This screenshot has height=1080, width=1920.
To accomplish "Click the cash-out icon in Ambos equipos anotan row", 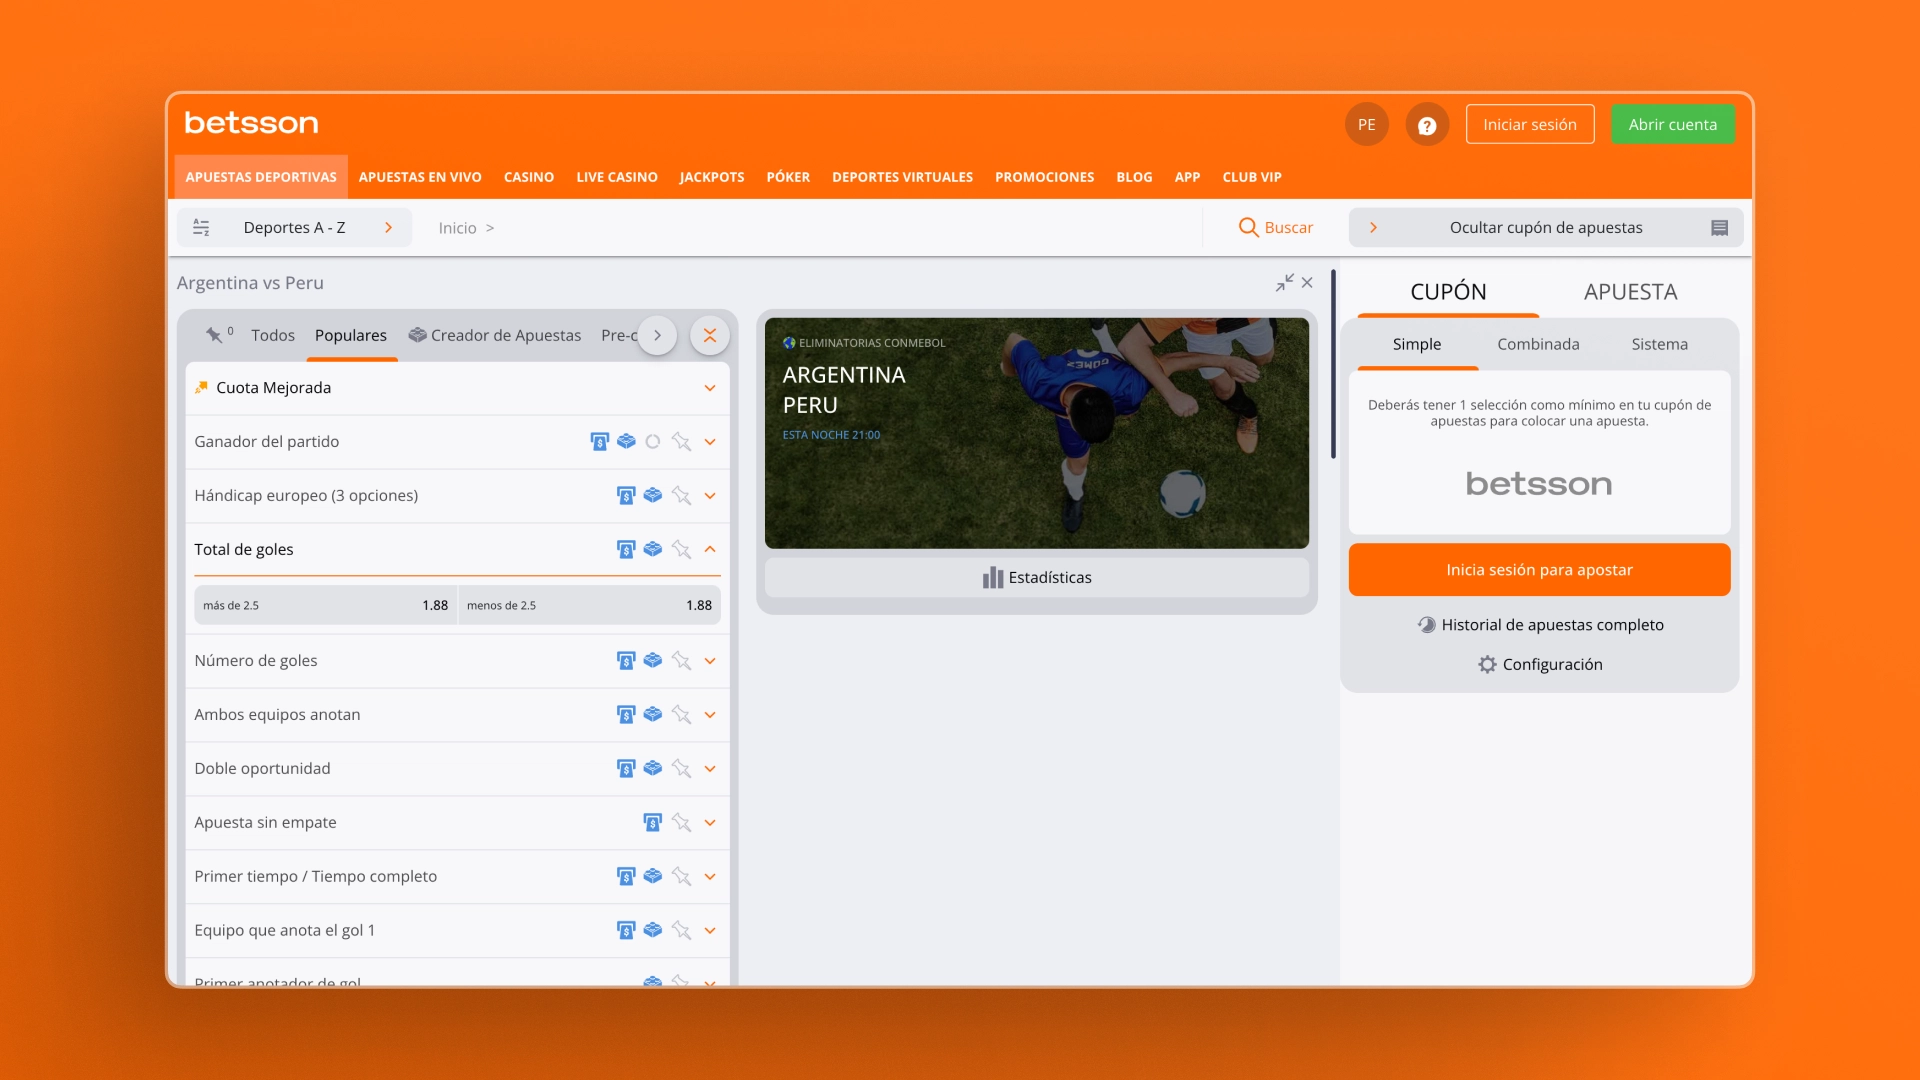I will pyautogui.click(x=626, y=714).
